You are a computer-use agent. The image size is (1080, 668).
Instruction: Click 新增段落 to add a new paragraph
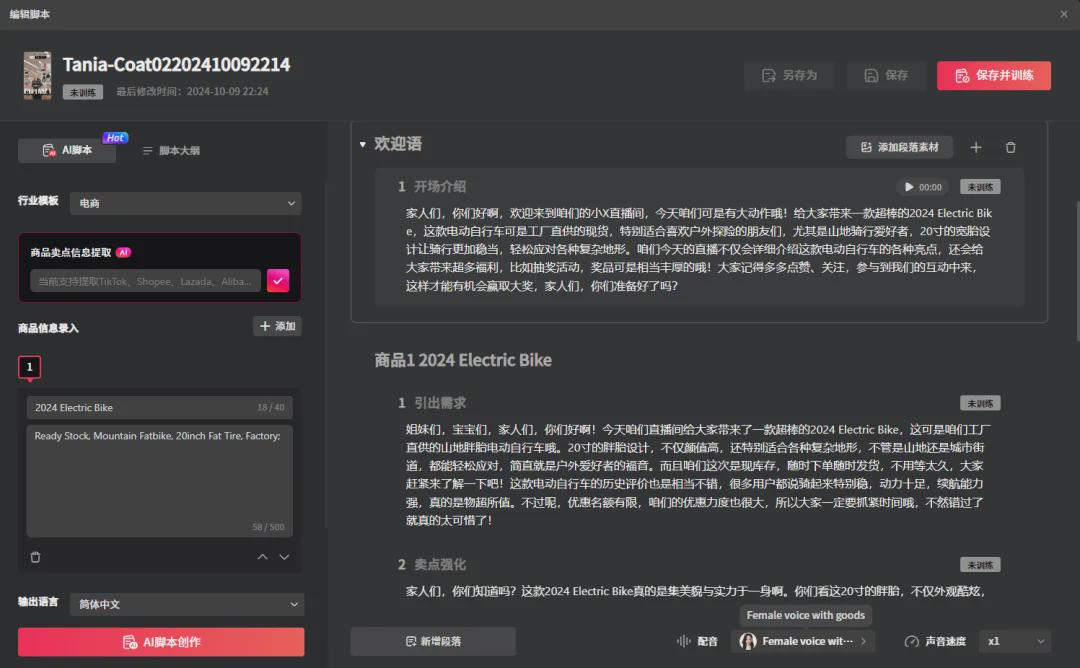[432, 641]
